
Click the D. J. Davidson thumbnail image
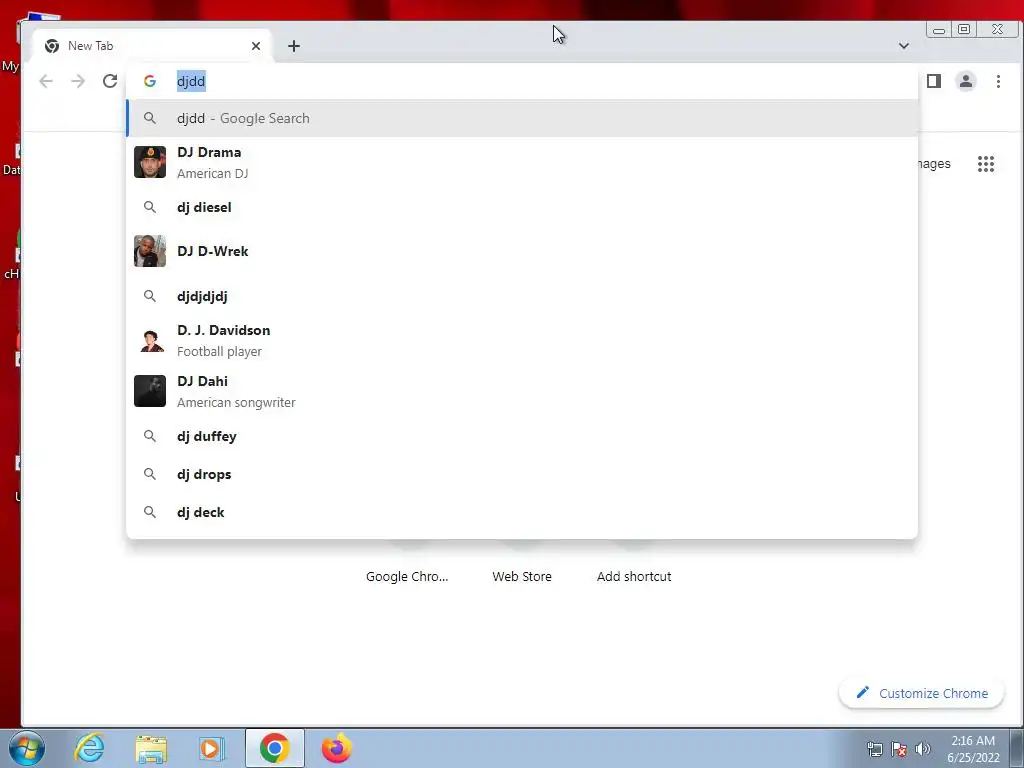(x=151, y=341)
